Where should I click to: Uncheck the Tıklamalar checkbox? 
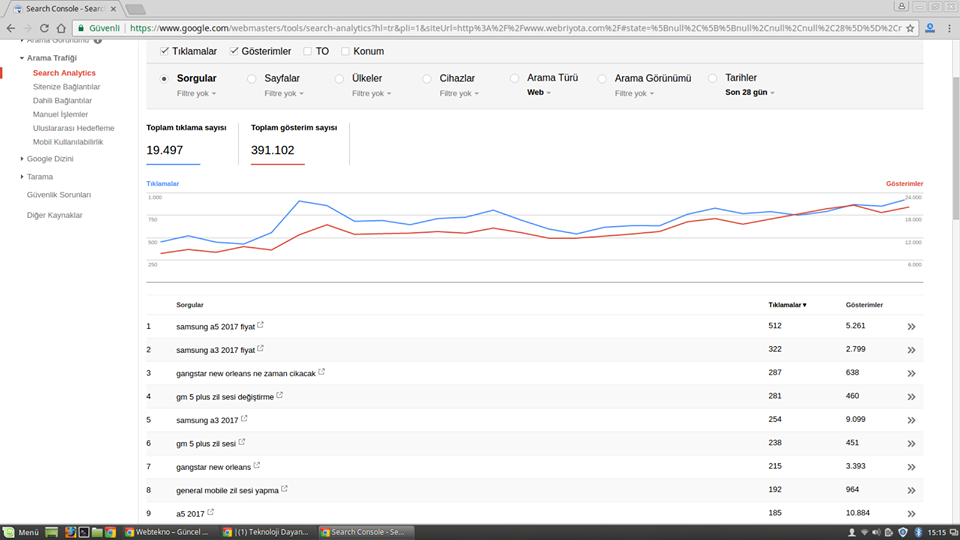pyautogui.click(x=164, y=51)
